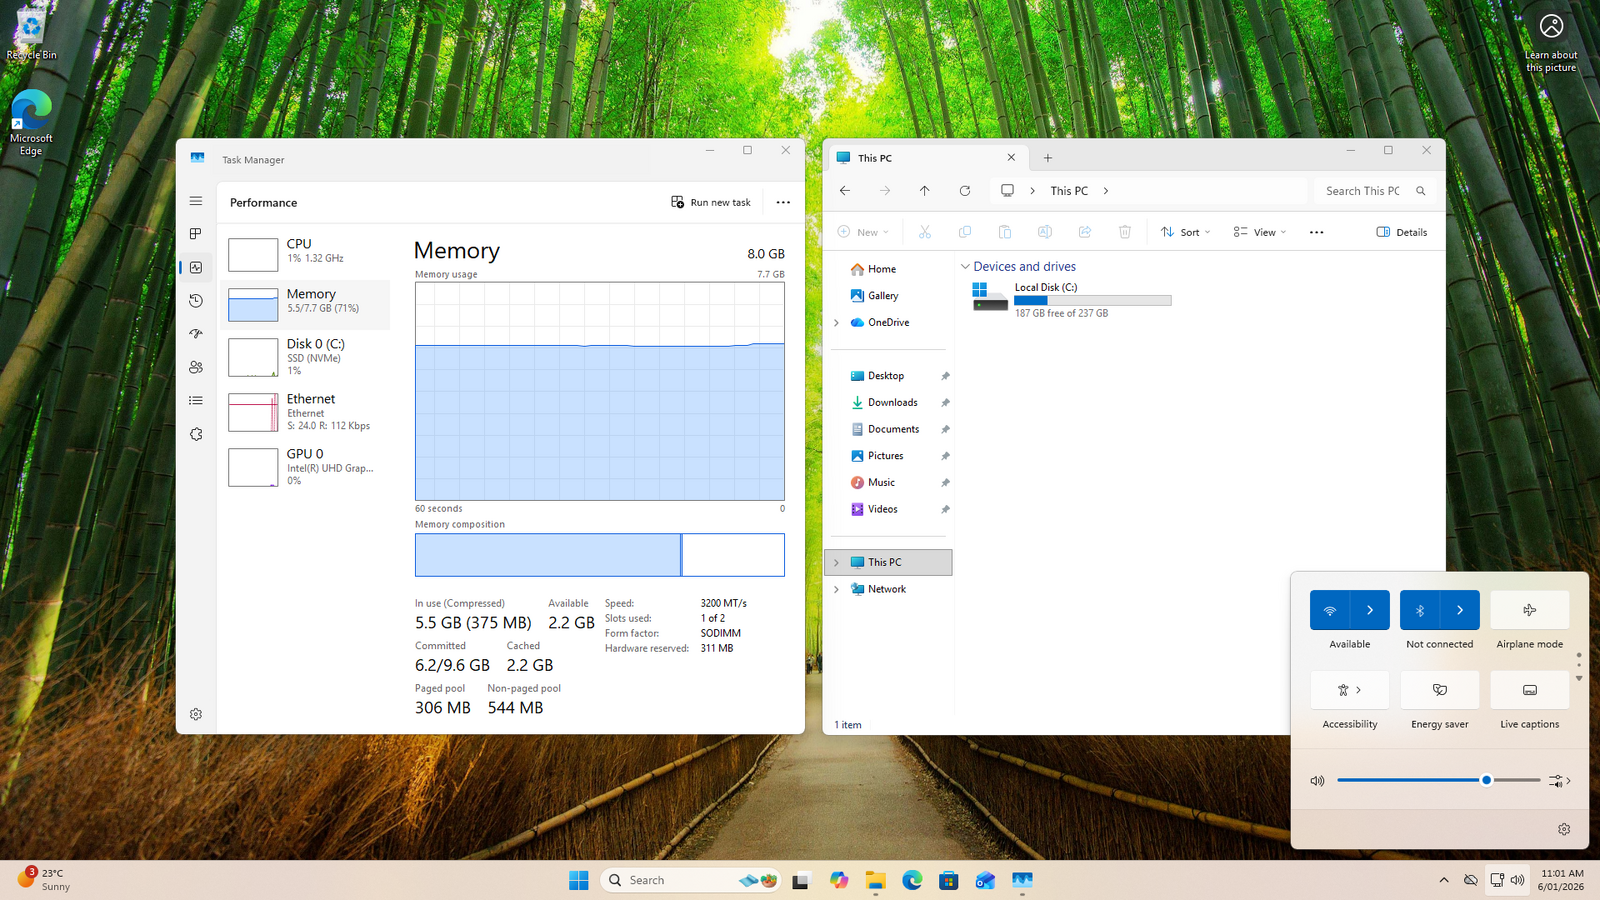Open the Sort dropdown in Explorer
Image resolution: width=1600 pixels, height=900 pixels.
pyautogui.click(x=1186, y=232)
